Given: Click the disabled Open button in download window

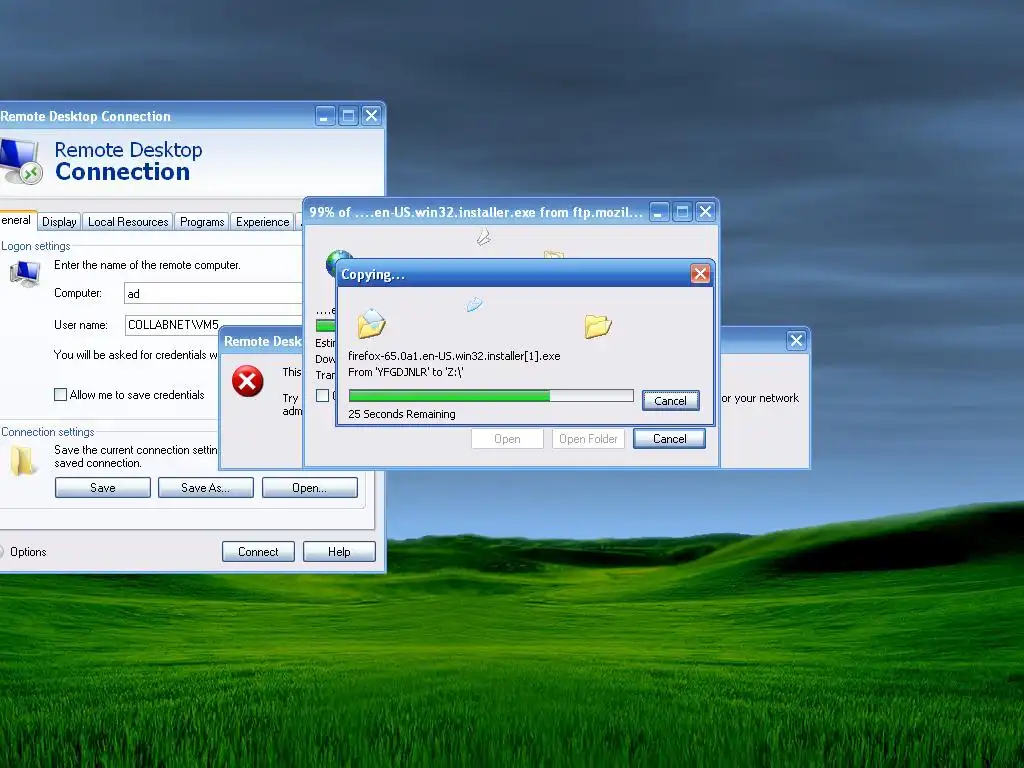Looking at the screenshot, I should [x=507, y=439].
